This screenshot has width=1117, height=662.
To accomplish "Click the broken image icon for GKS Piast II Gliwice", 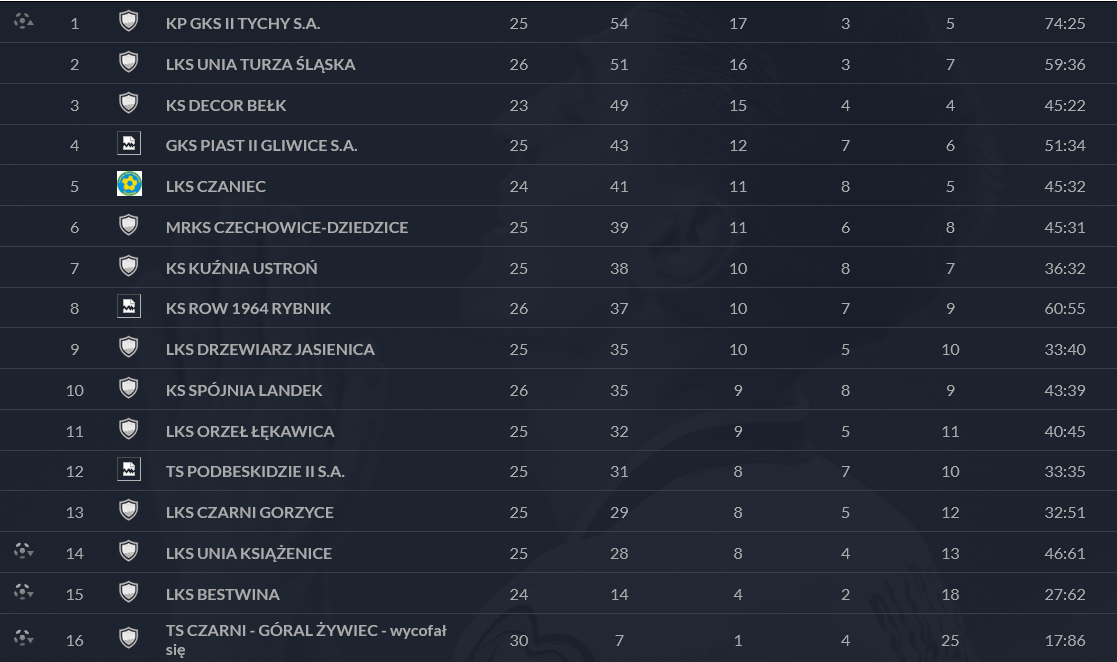I will (x=129, y=143).
